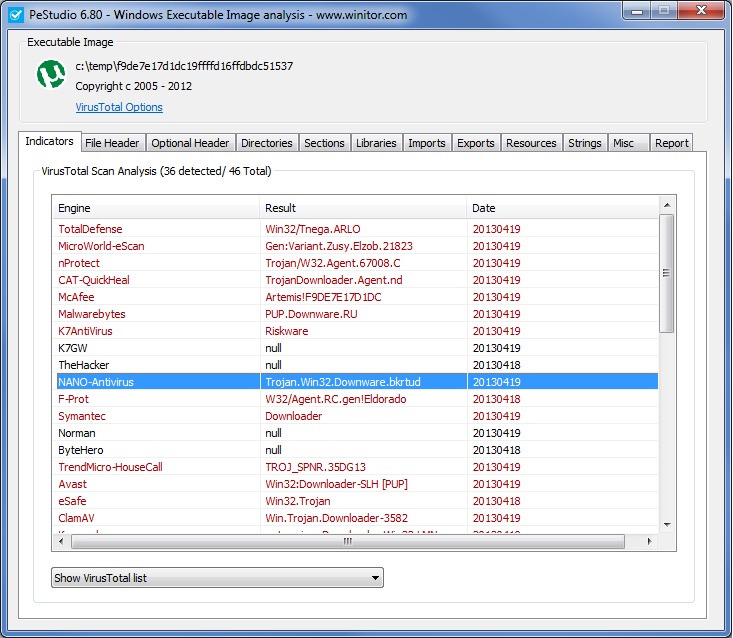This screenshot has height=638, width=733.
Task: Select the TotalDefense engine row
Action: pyautogui.click(x=355, y=229)
